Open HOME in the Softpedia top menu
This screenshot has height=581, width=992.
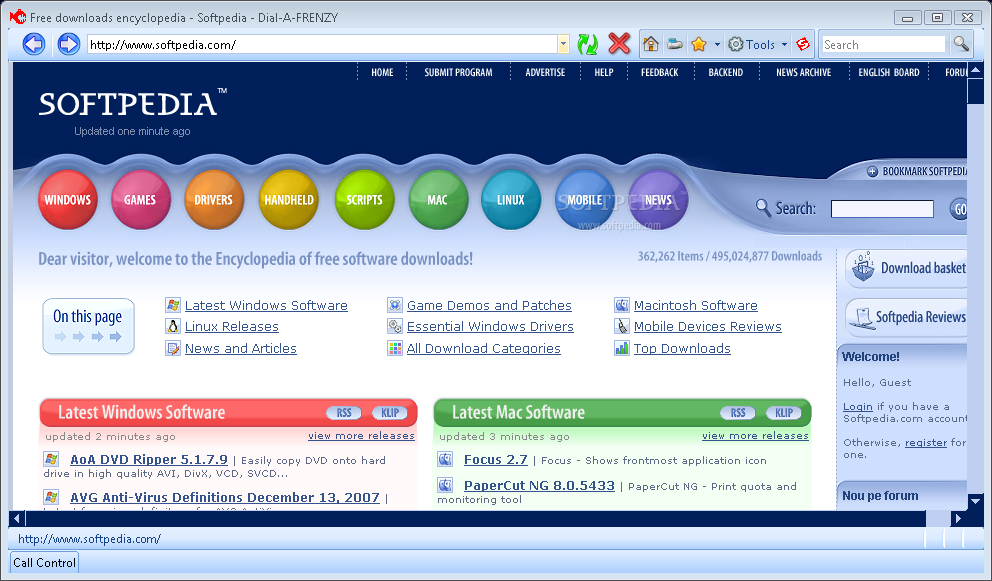pos(382,72)
